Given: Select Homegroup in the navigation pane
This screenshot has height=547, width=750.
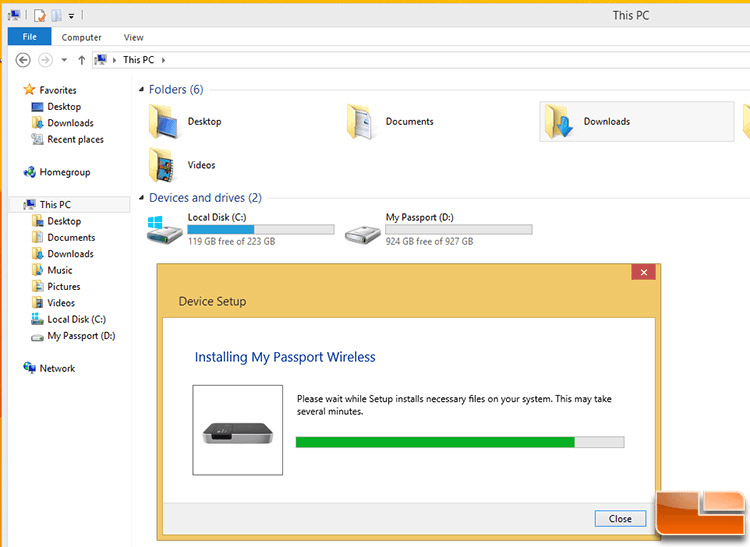Looking at the screenshot, I should coord(65,172).
